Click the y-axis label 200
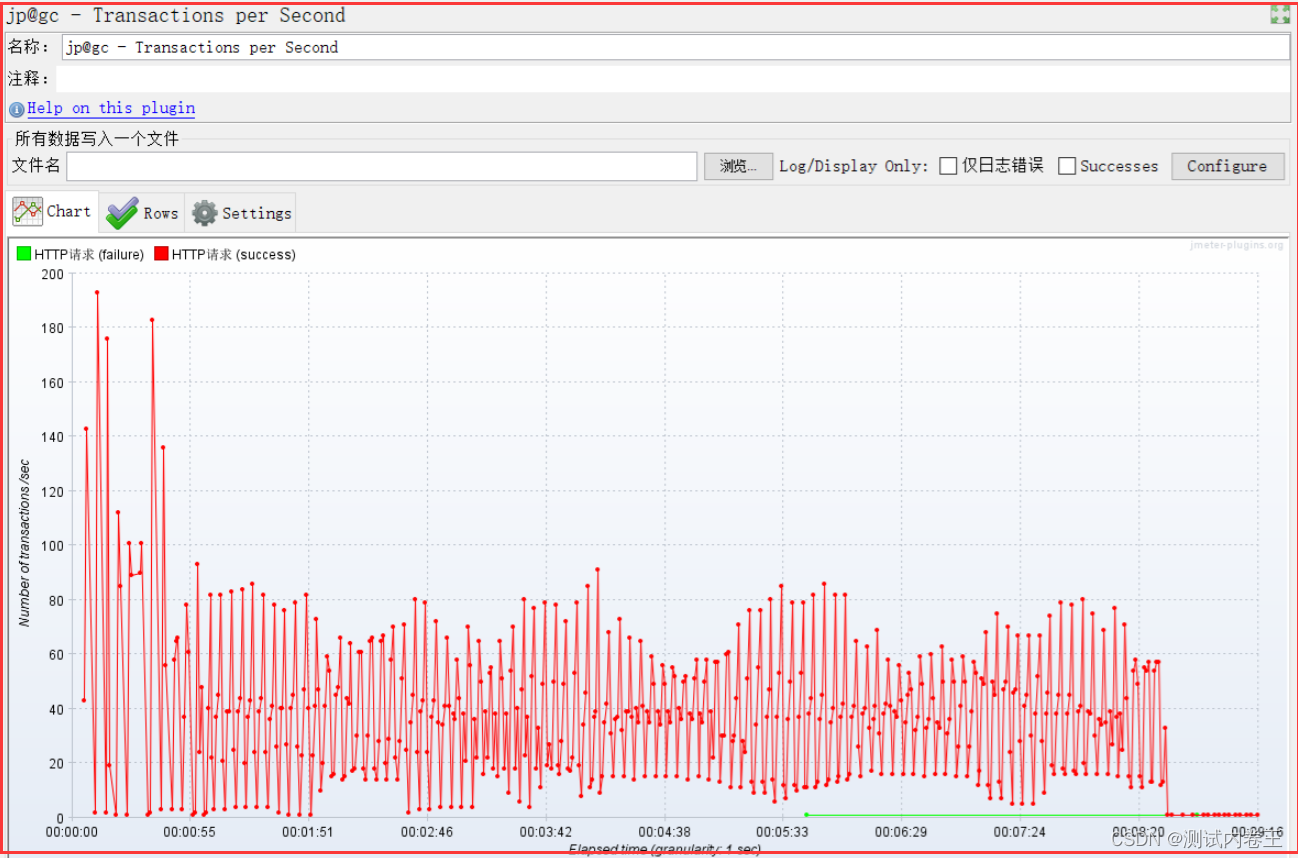Viewport: 1298px width, 858px height. (53, 274)
